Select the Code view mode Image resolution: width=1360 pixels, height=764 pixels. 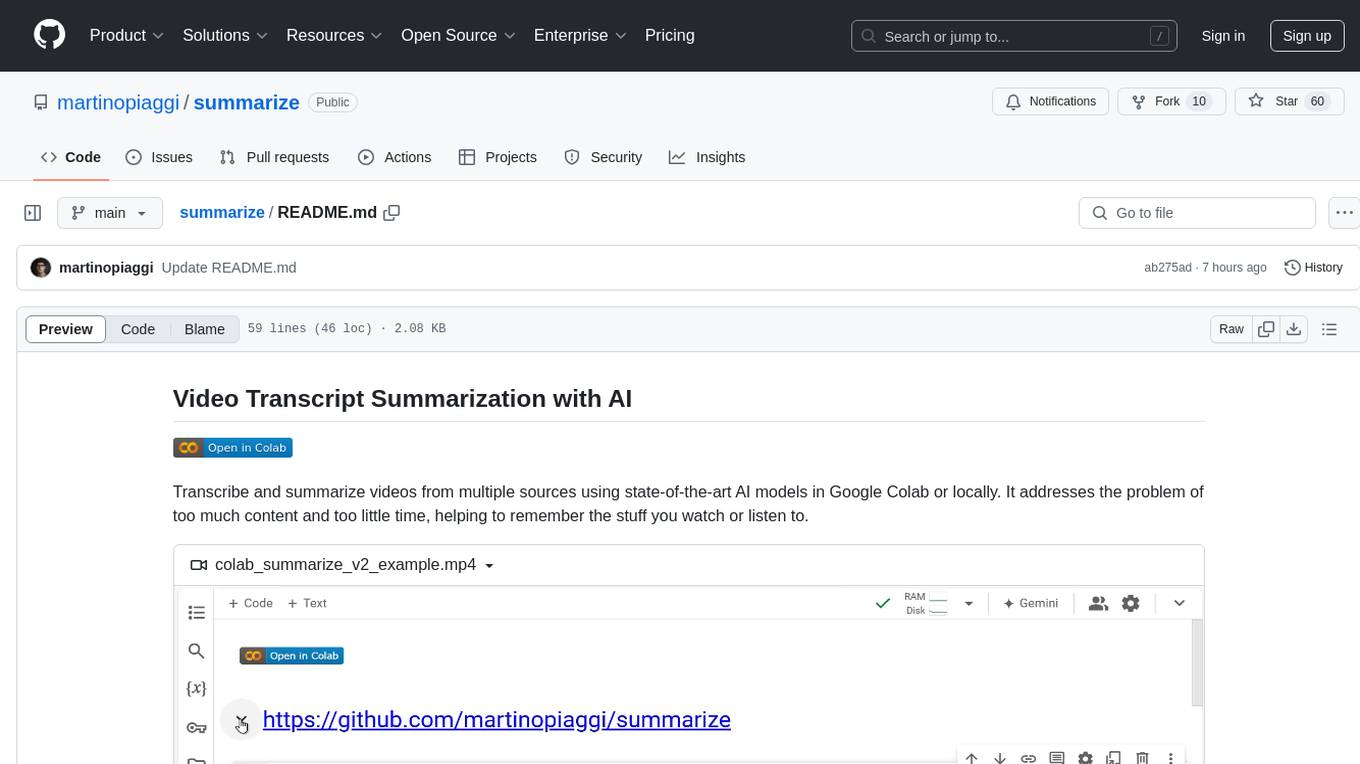138,329
